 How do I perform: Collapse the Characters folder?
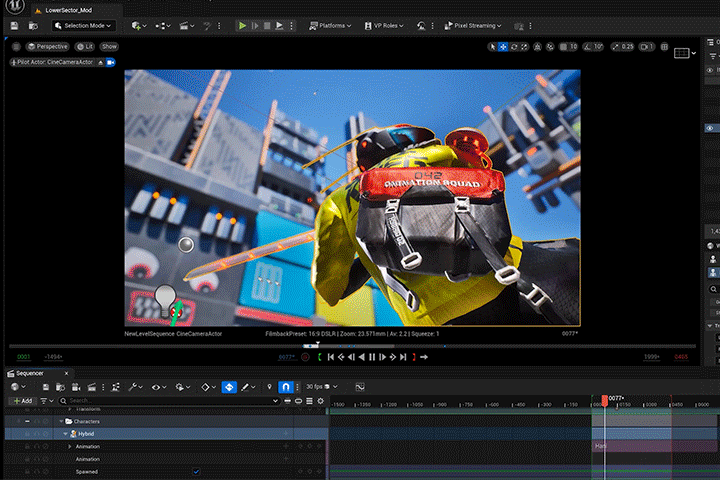[61, 421]
